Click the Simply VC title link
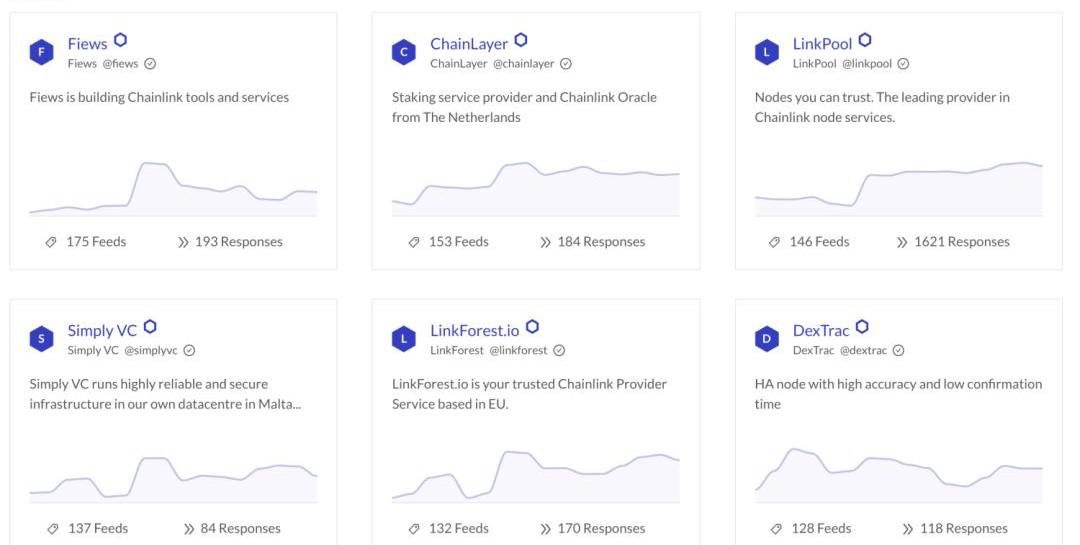This screenshot has width=1080, height=545. click(102, 331)
